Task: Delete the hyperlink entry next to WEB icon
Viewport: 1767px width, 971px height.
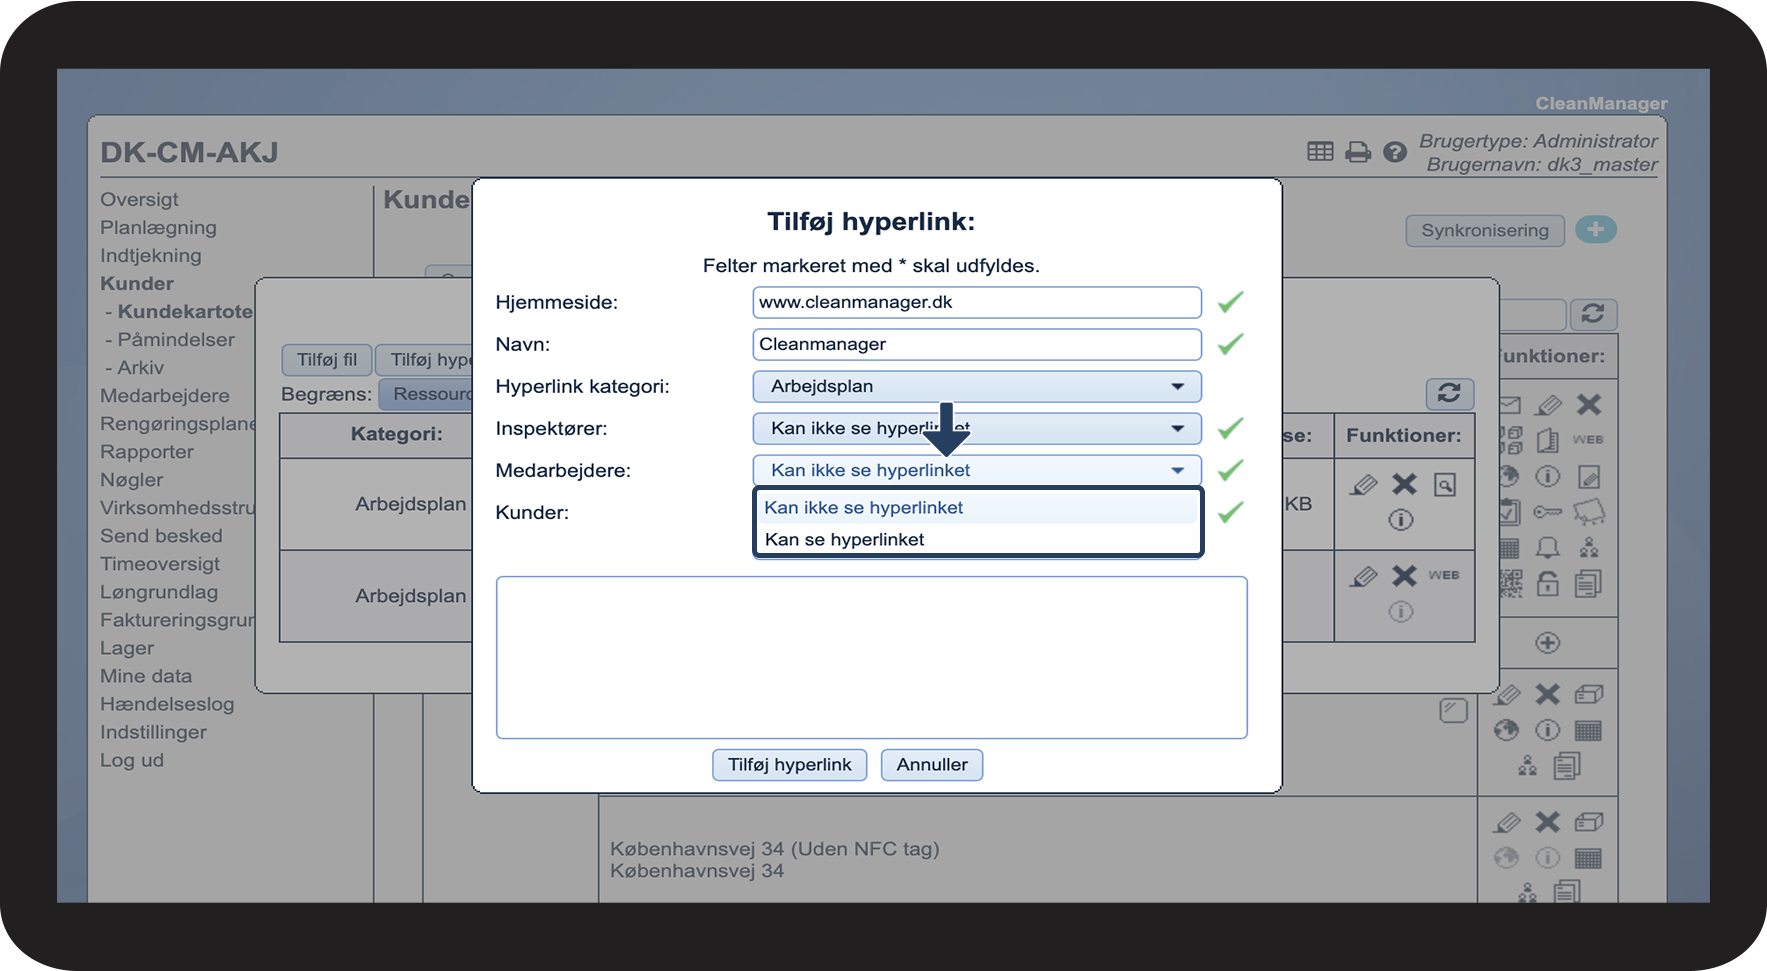Action: click(x=1405, y=576)
